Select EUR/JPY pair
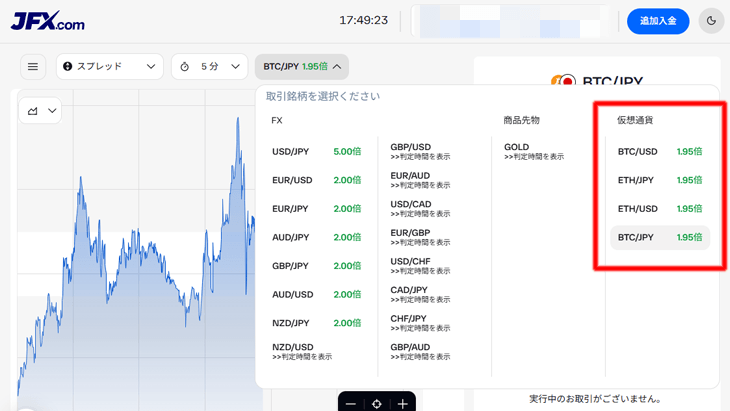Image resolution: width=730 pixels, height=411 pixels. tap(317, 209)
